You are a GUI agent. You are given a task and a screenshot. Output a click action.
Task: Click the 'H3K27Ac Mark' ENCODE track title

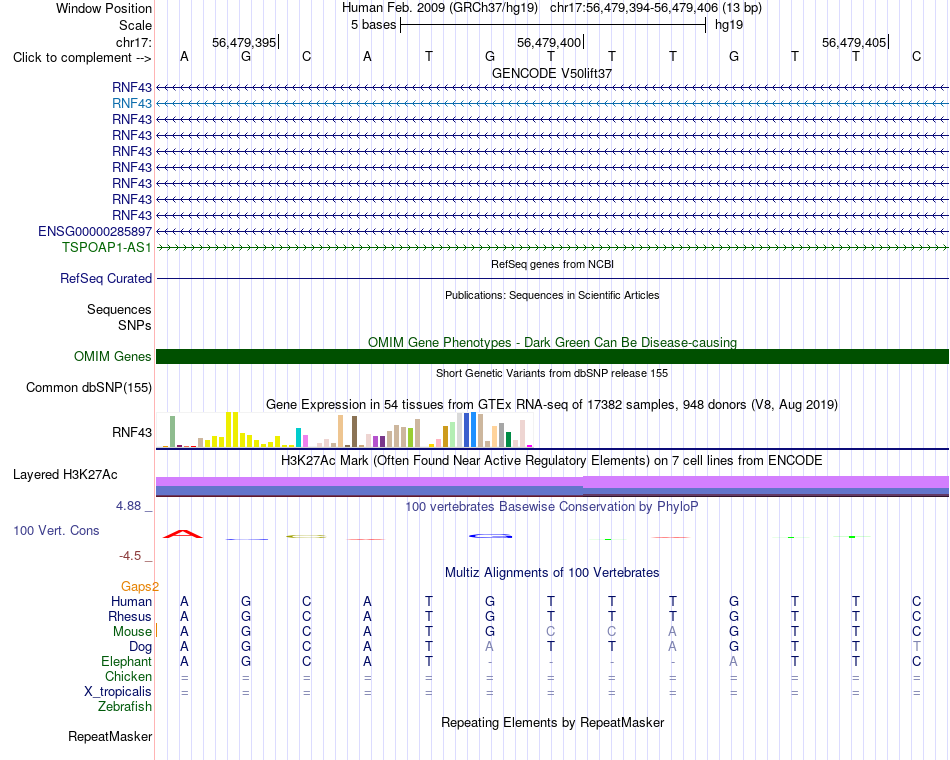click(x=552, y=461)
